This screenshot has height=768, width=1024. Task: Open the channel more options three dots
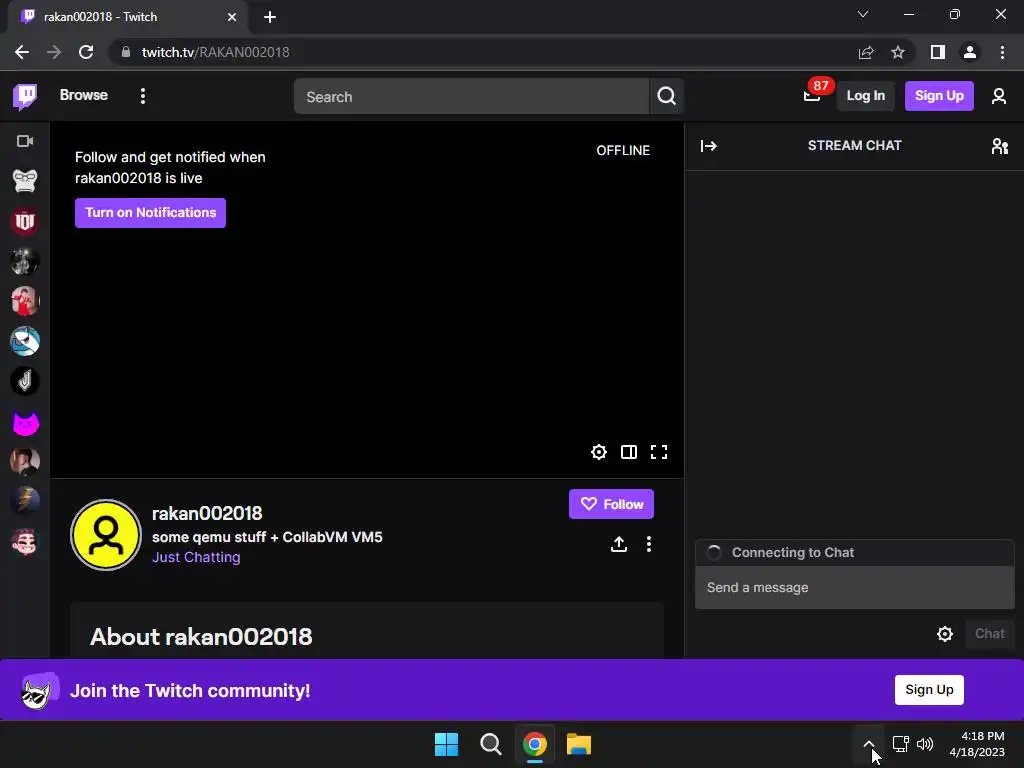[x=648, y=544]
